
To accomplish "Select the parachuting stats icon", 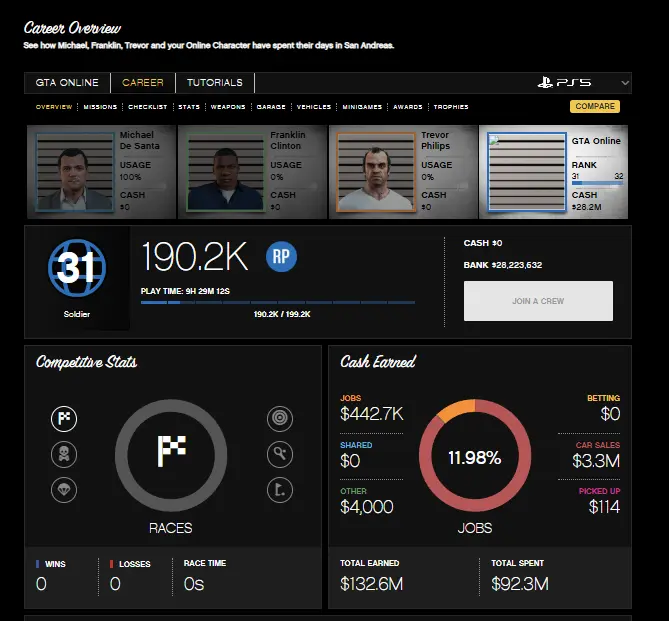I will pyautogui.click(x=64, y=490).
